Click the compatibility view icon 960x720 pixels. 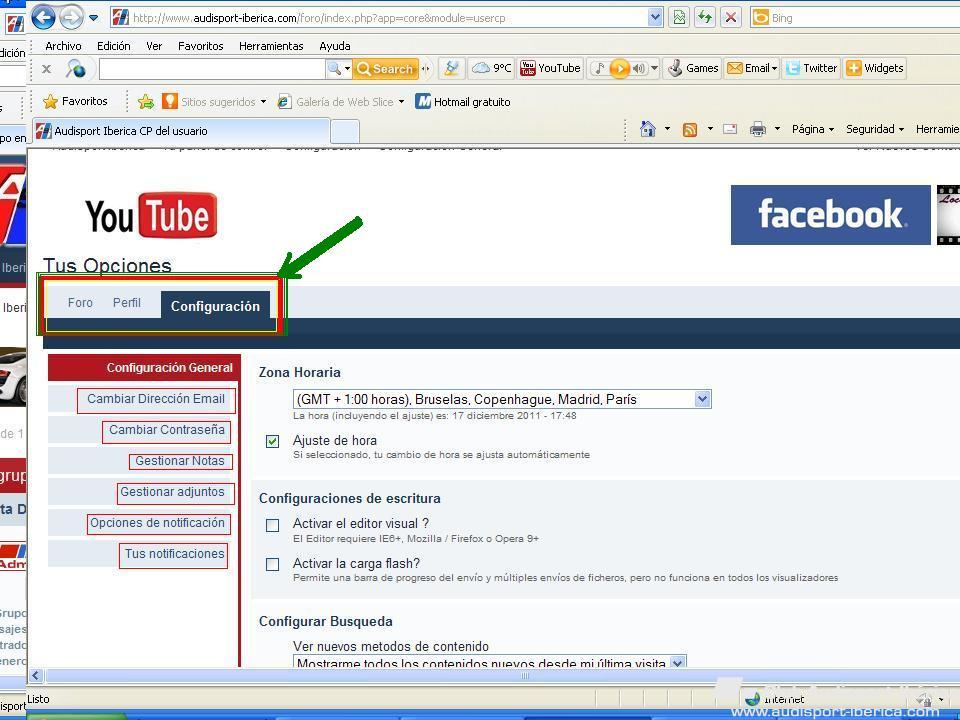pyautogui.click(x=679, y=18)
